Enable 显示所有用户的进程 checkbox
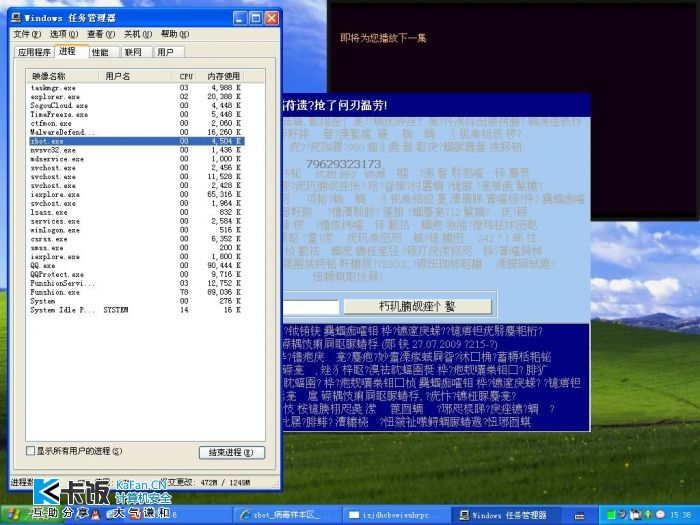This screenshot has height=525, width=700. pos(30,451)
